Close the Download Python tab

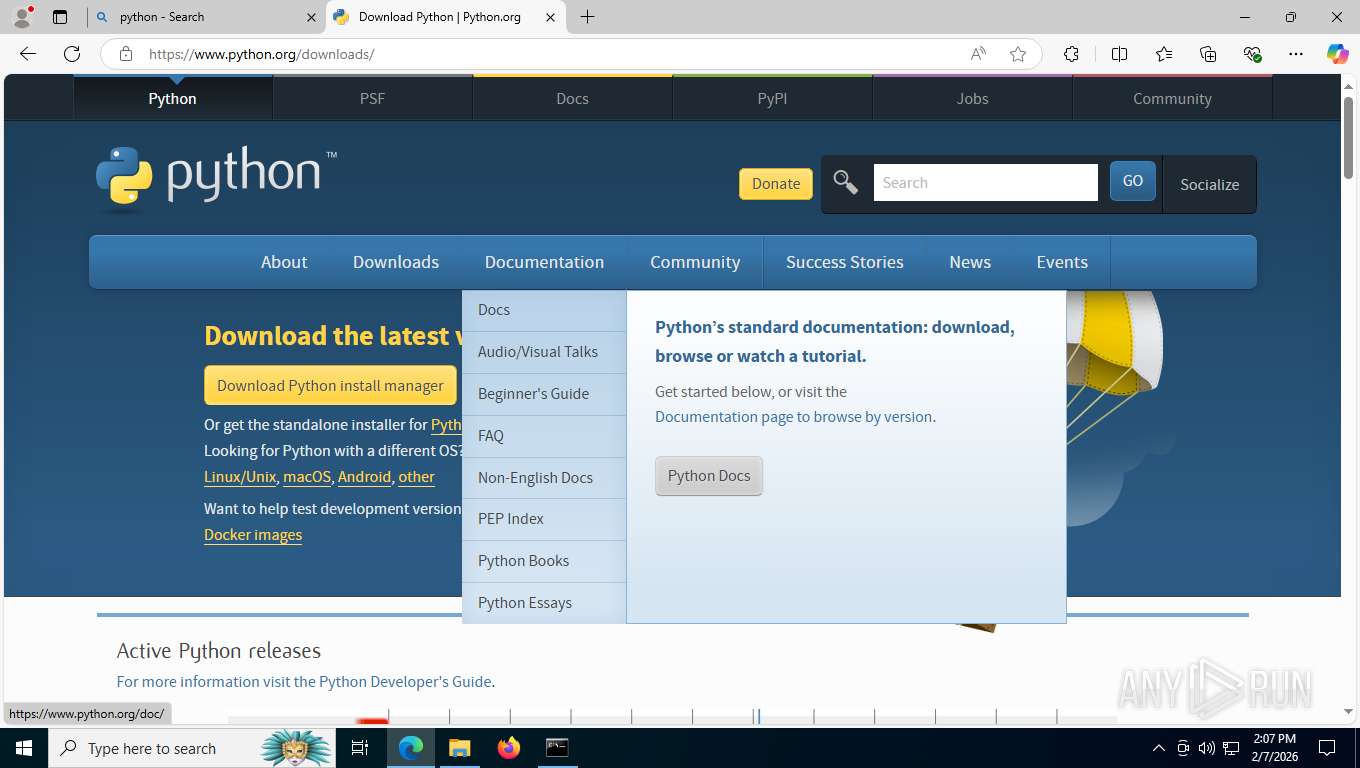pos(550,17)
